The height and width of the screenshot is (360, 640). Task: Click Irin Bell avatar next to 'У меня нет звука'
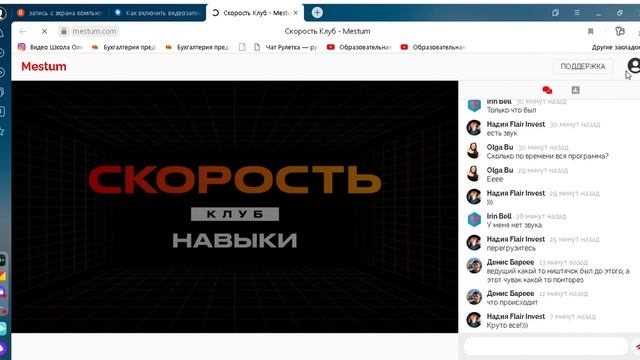tap(474, 220)
